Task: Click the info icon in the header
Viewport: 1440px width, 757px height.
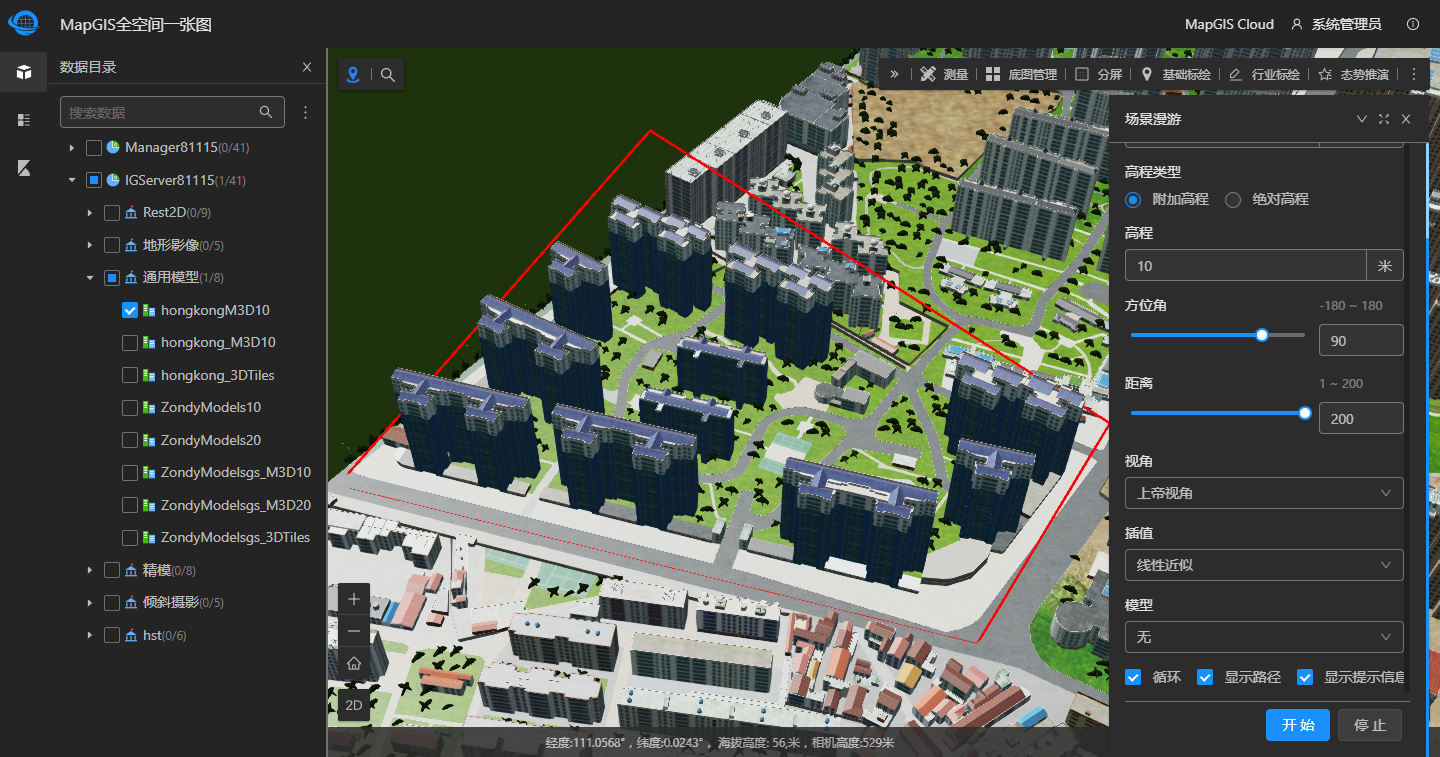Action: point(1413,24)
